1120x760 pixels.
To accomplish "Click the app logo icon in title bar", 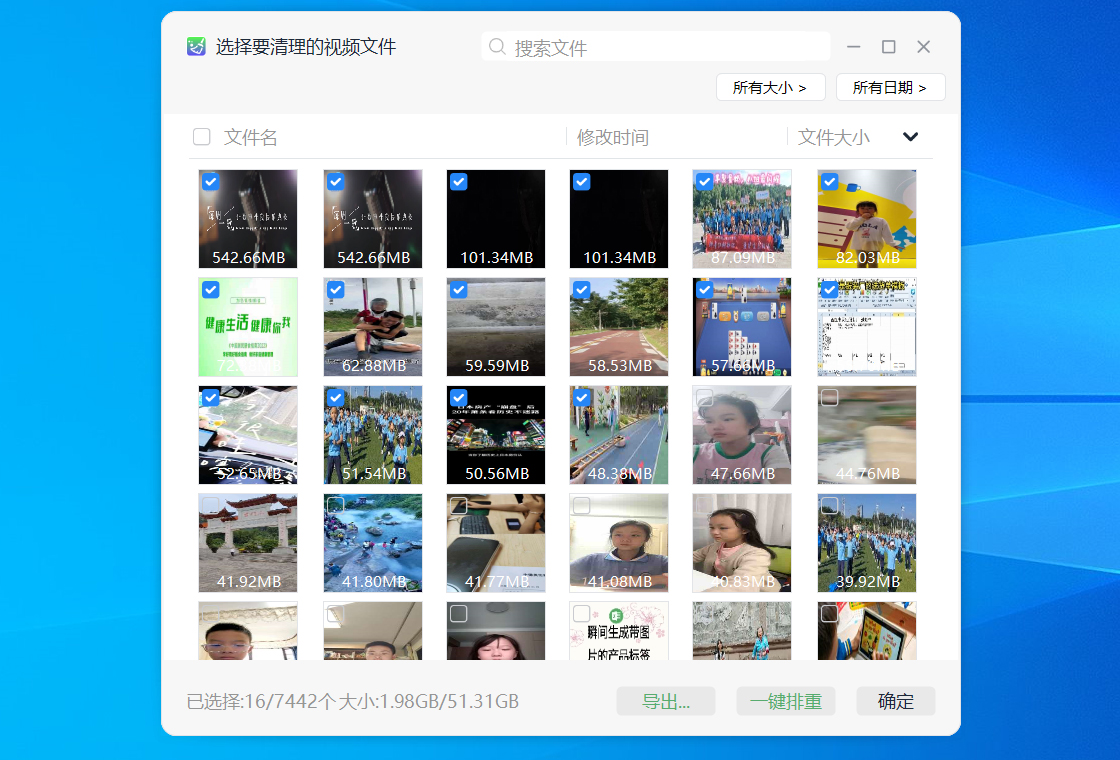I will 193,46.
